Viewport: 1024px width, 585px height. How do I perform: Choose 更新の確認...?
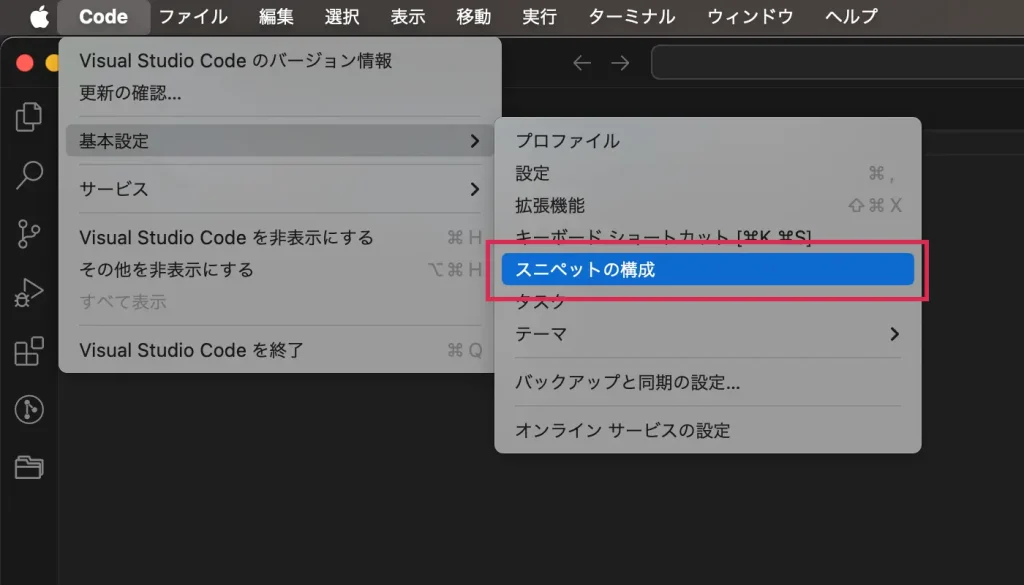click(x=280, y=93)
